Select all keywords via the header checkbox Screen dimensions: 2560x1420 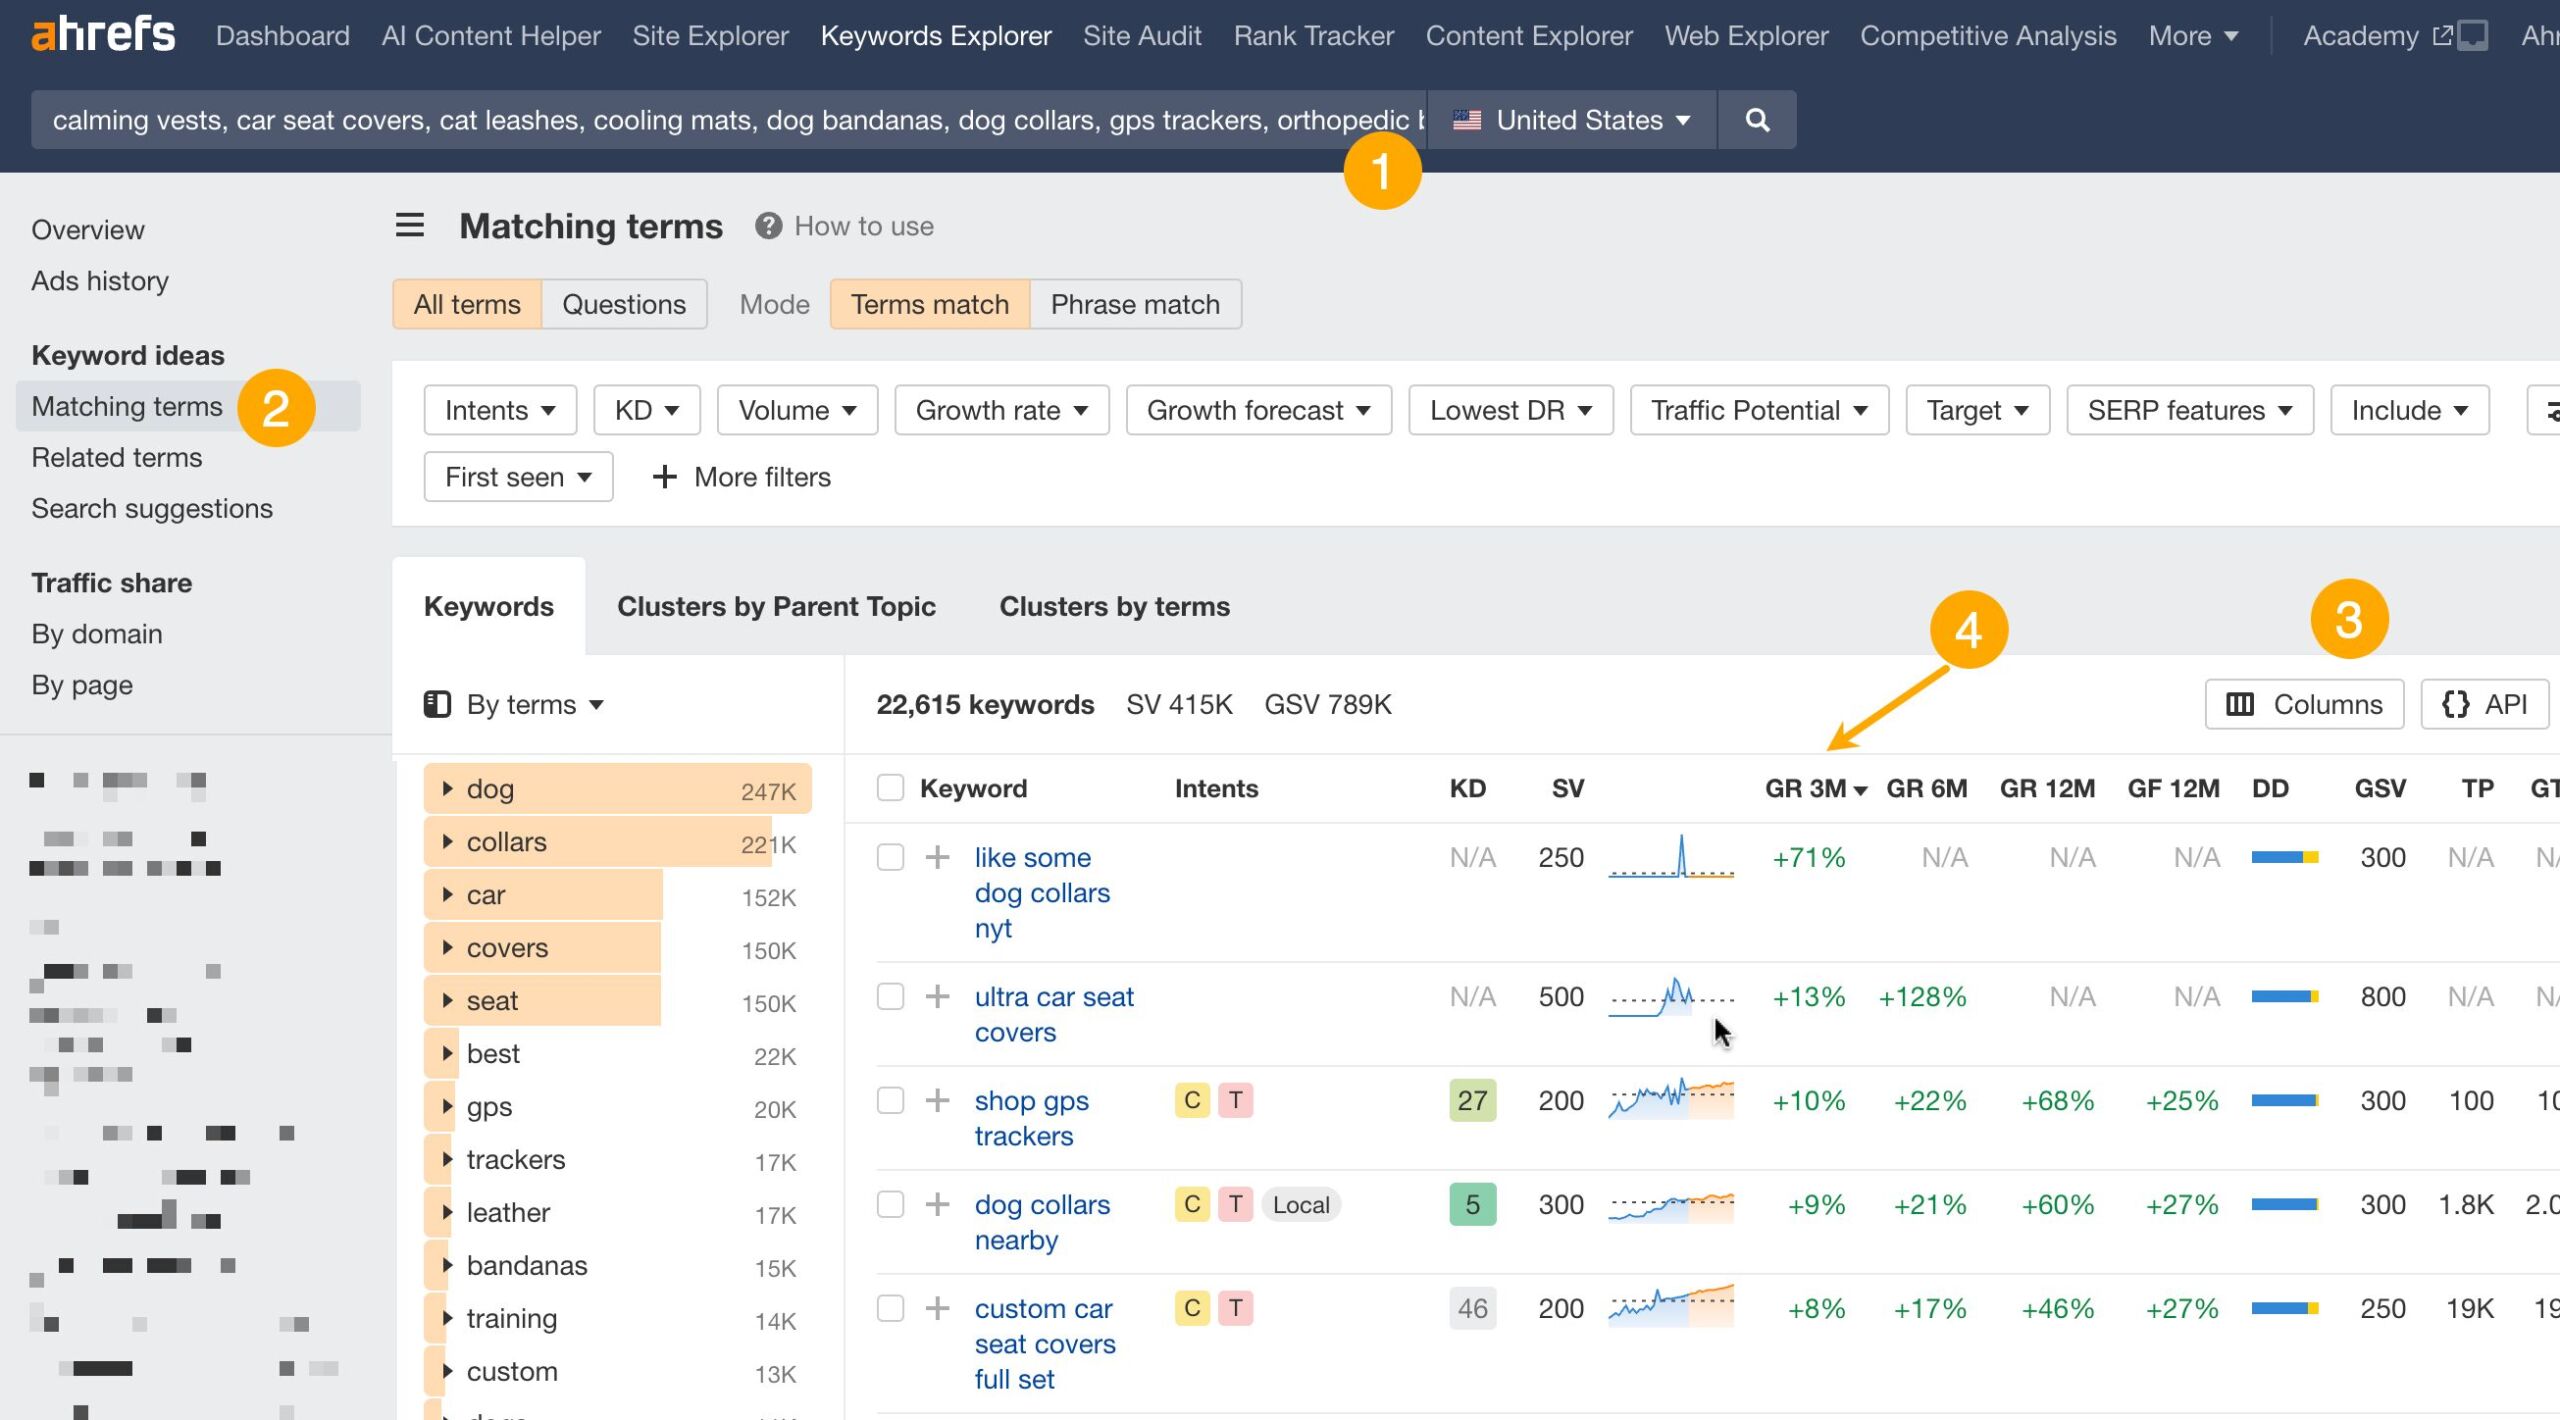pos(890,787)
